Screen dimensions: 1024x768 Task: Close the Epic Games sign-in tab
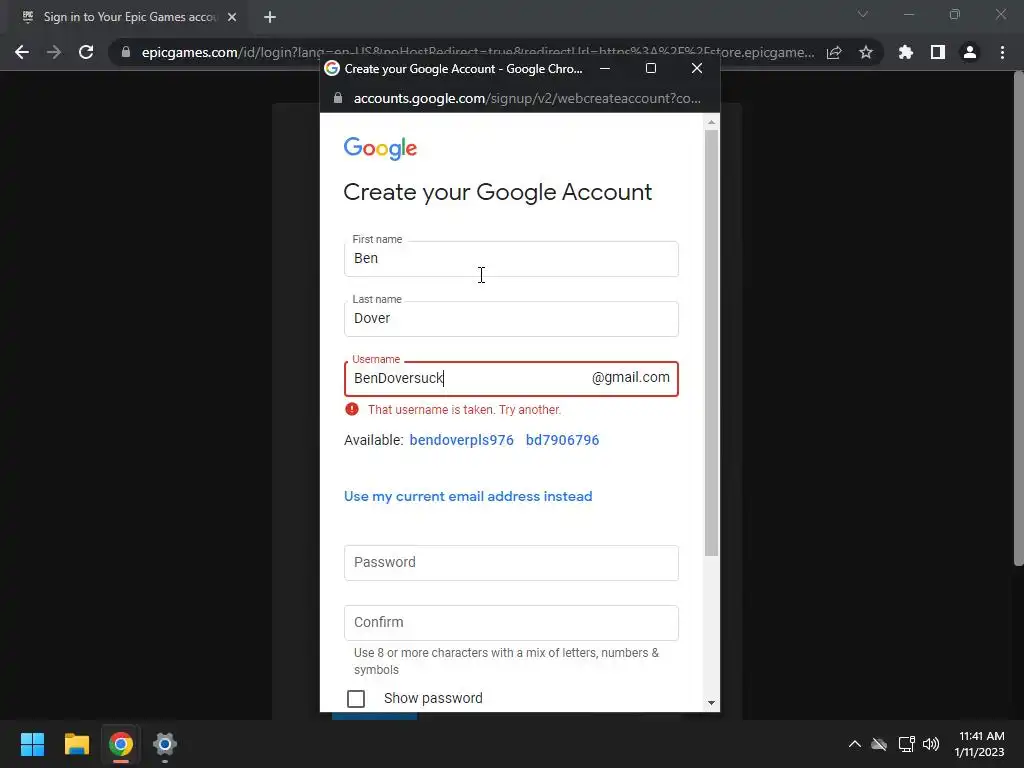coord(232,17)
